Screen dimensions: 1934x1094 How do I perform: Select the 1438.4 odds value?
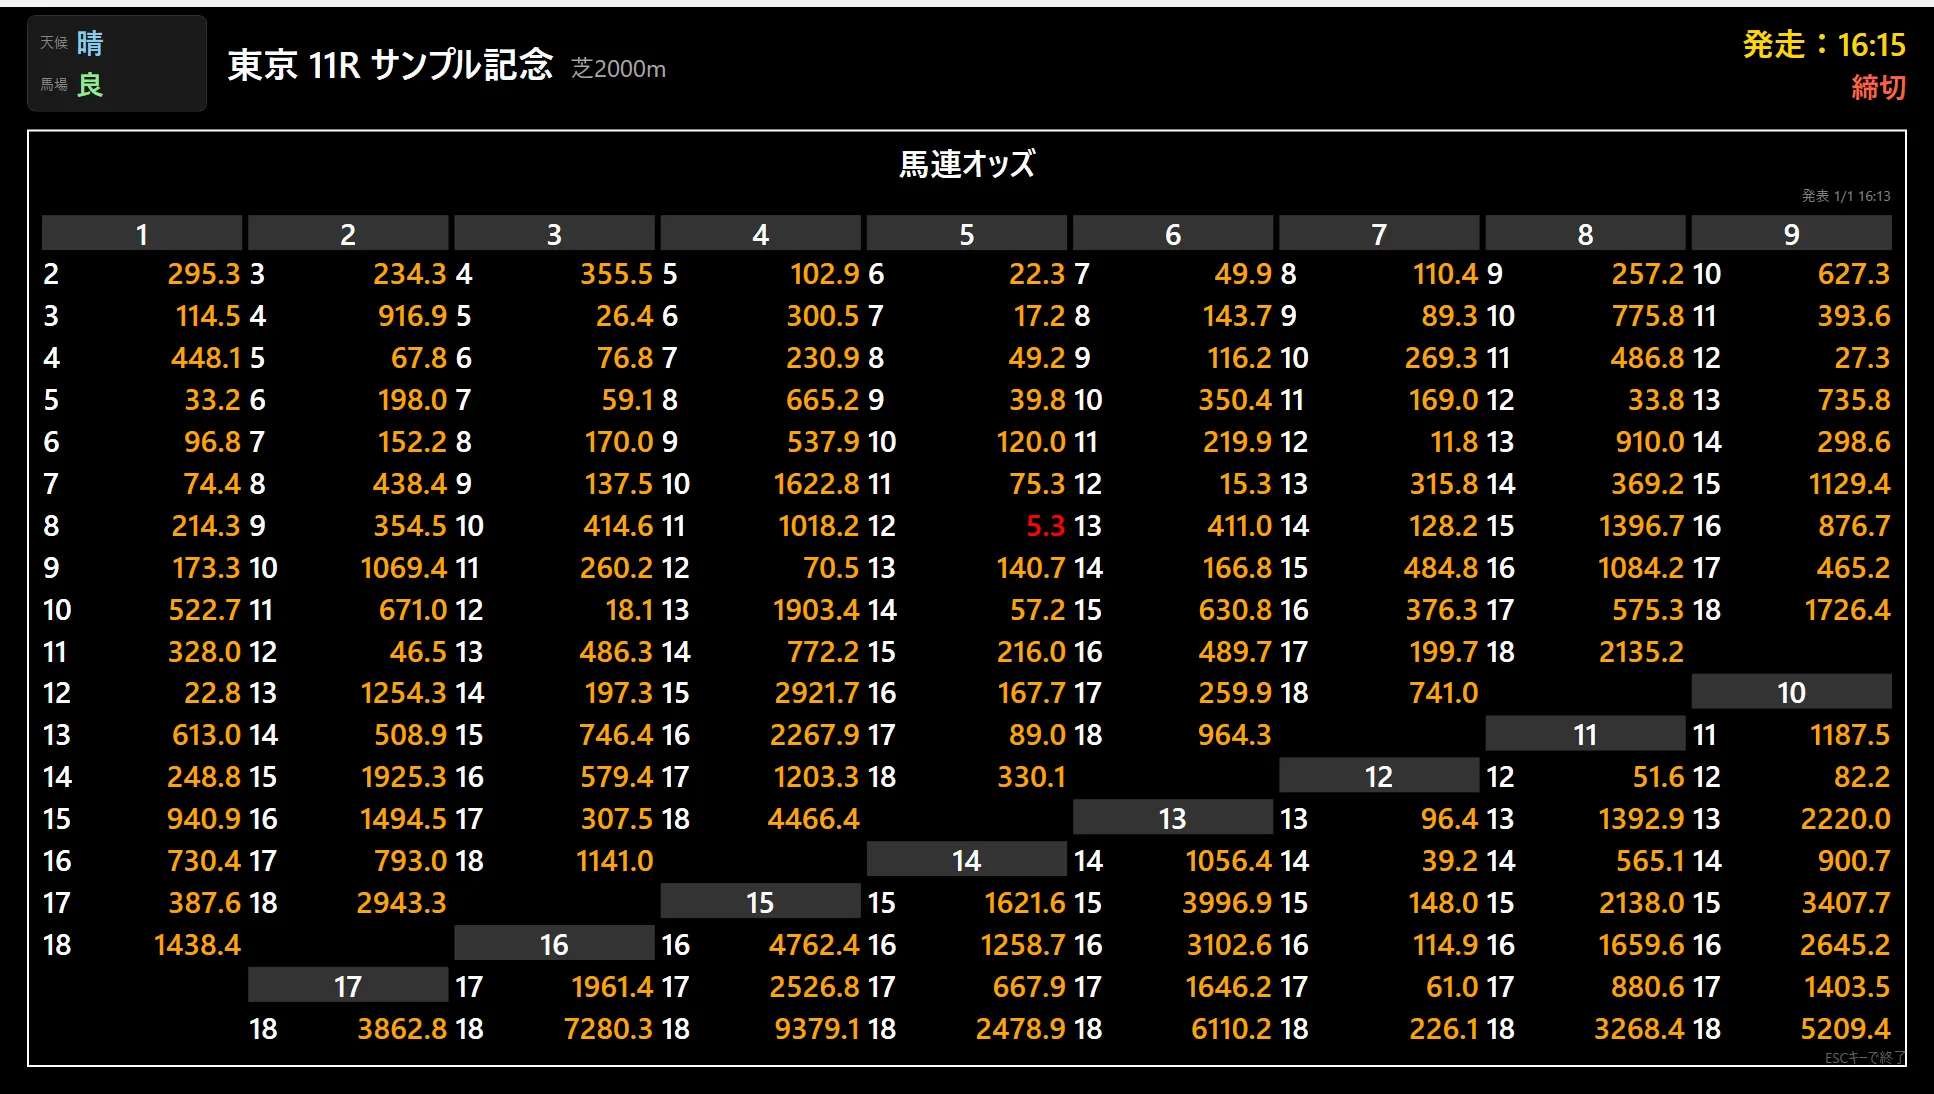197,944
